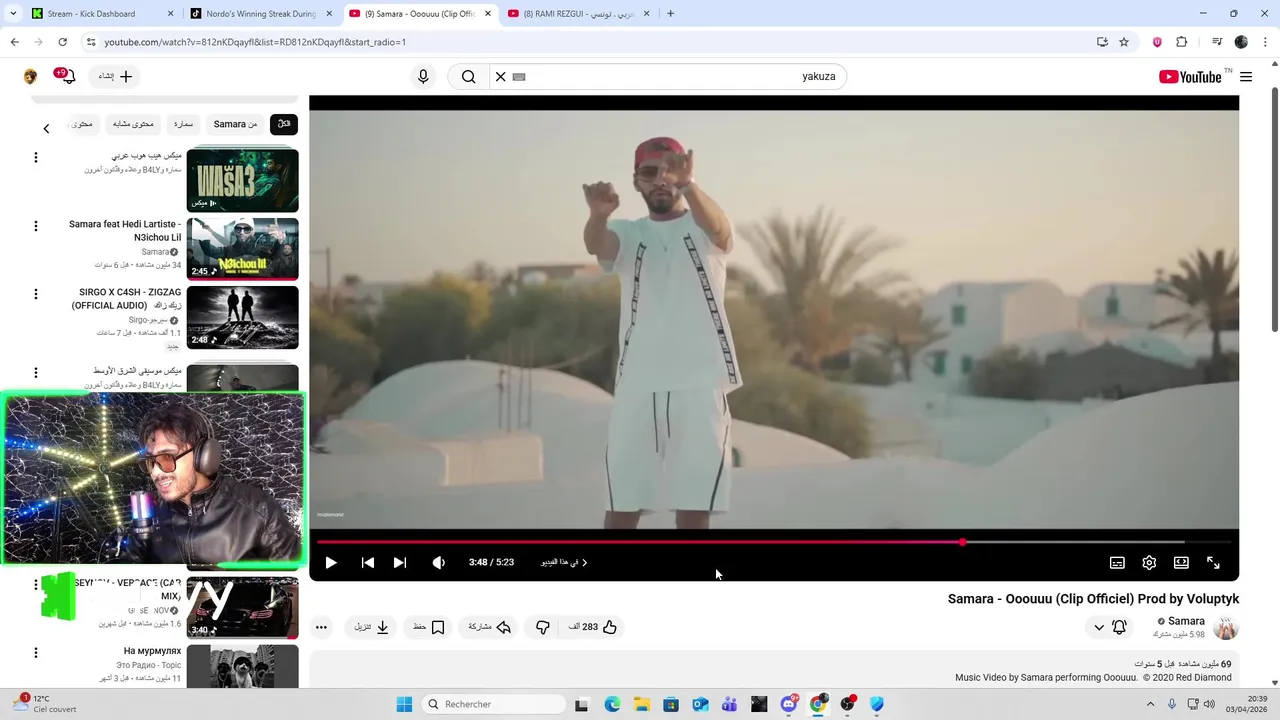The width and height of the screenshot is (1280, 720).
Task: Dislike the Samara video
Action: point(543,627)
